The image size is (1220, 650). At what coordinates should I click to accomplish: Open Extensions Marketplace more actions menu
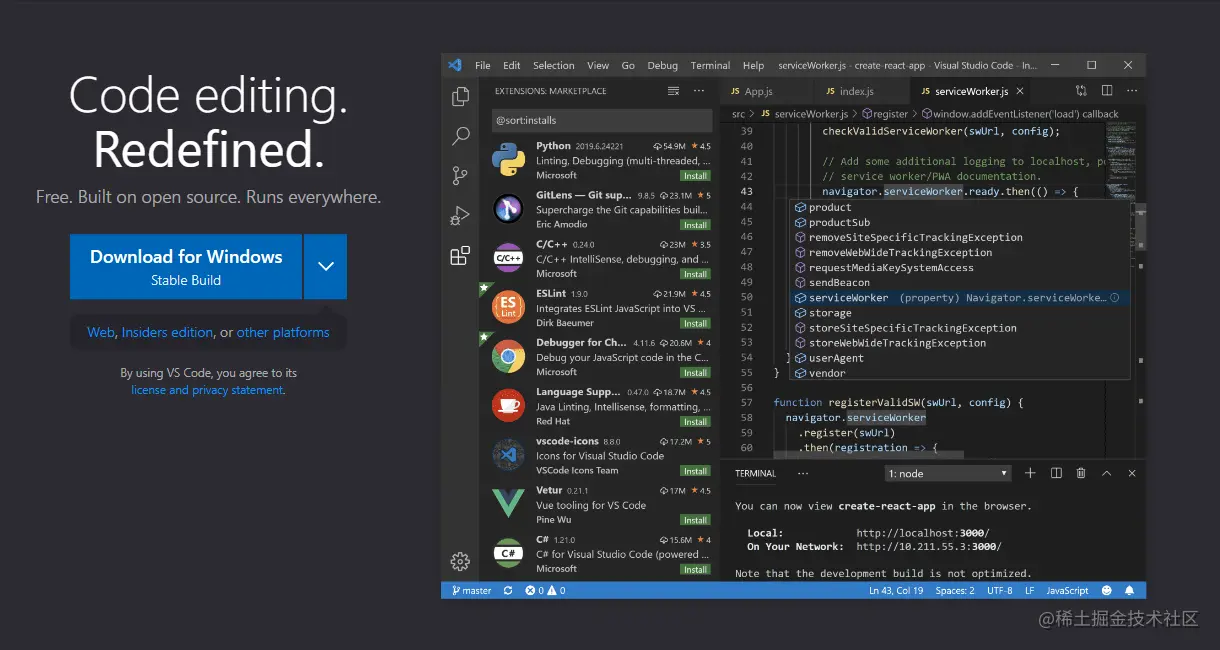[x=700, y=91]
